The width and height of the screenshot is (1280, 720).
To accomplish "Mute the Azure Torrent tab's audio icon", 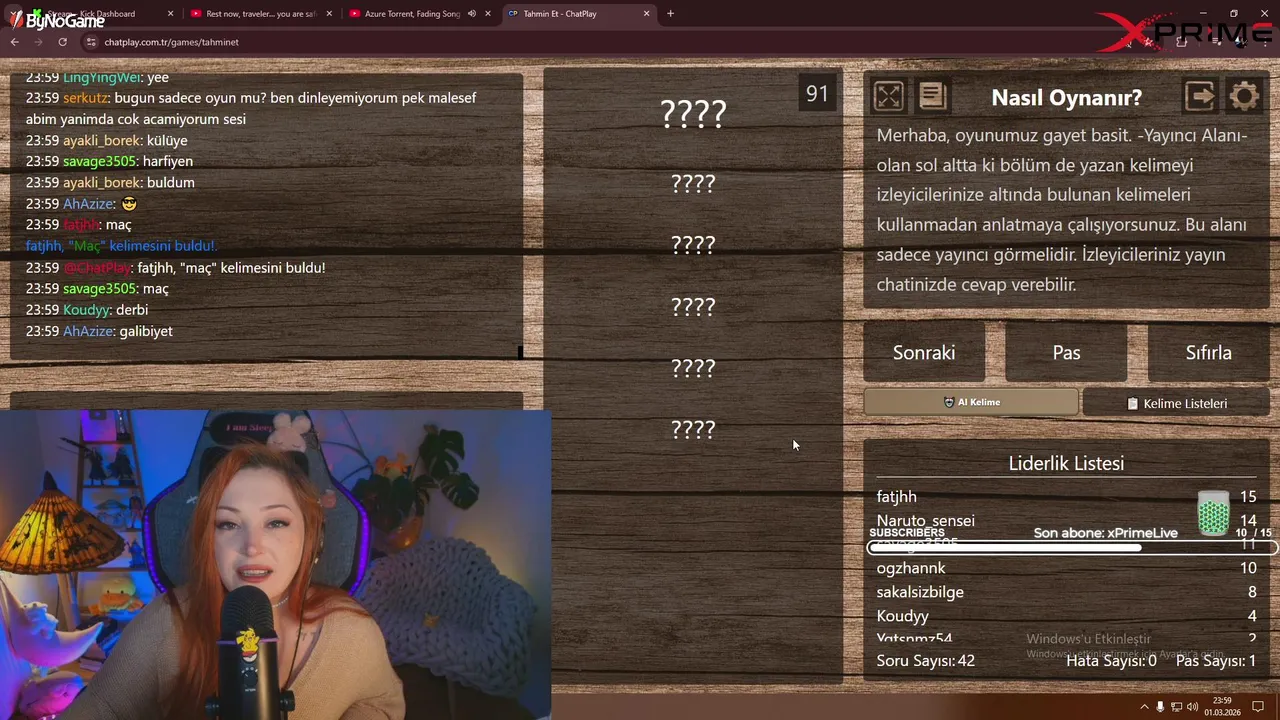I will tap(471, 14).
